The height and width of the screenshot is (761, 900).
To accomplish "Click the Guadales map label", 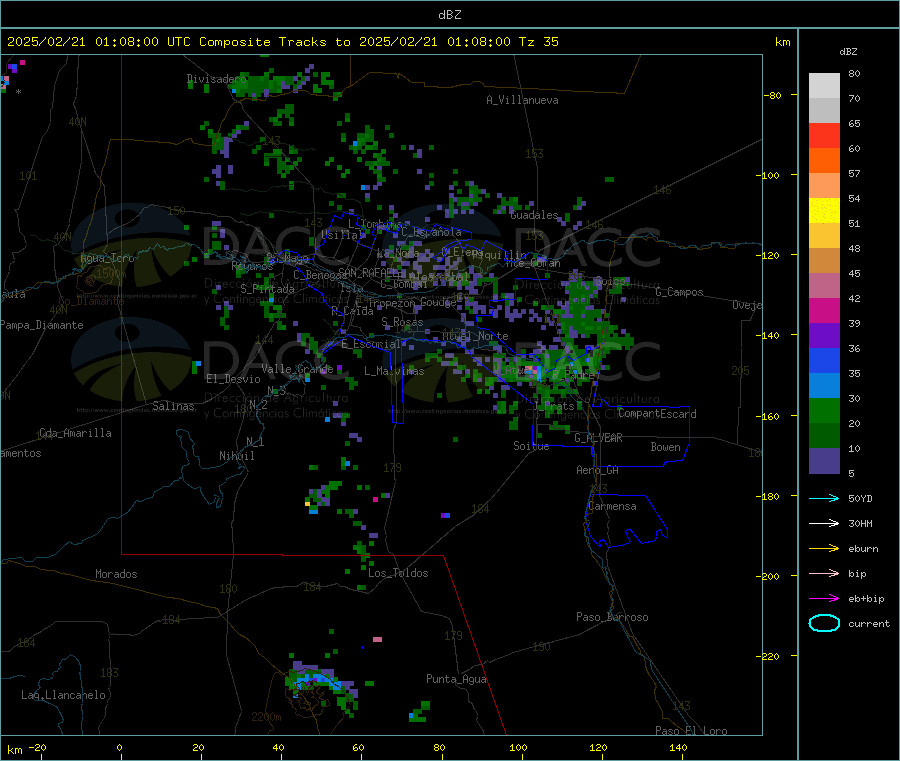I will pos(534,215).
